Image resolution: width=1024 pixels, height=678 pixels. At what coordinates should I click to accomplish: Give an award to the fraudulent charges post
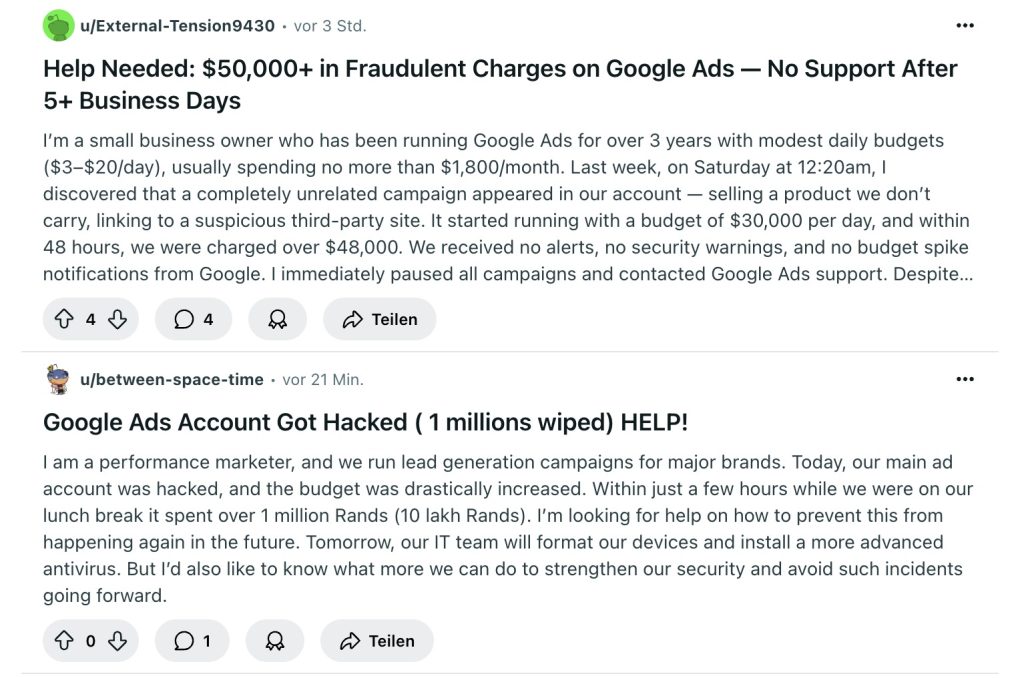277,320
